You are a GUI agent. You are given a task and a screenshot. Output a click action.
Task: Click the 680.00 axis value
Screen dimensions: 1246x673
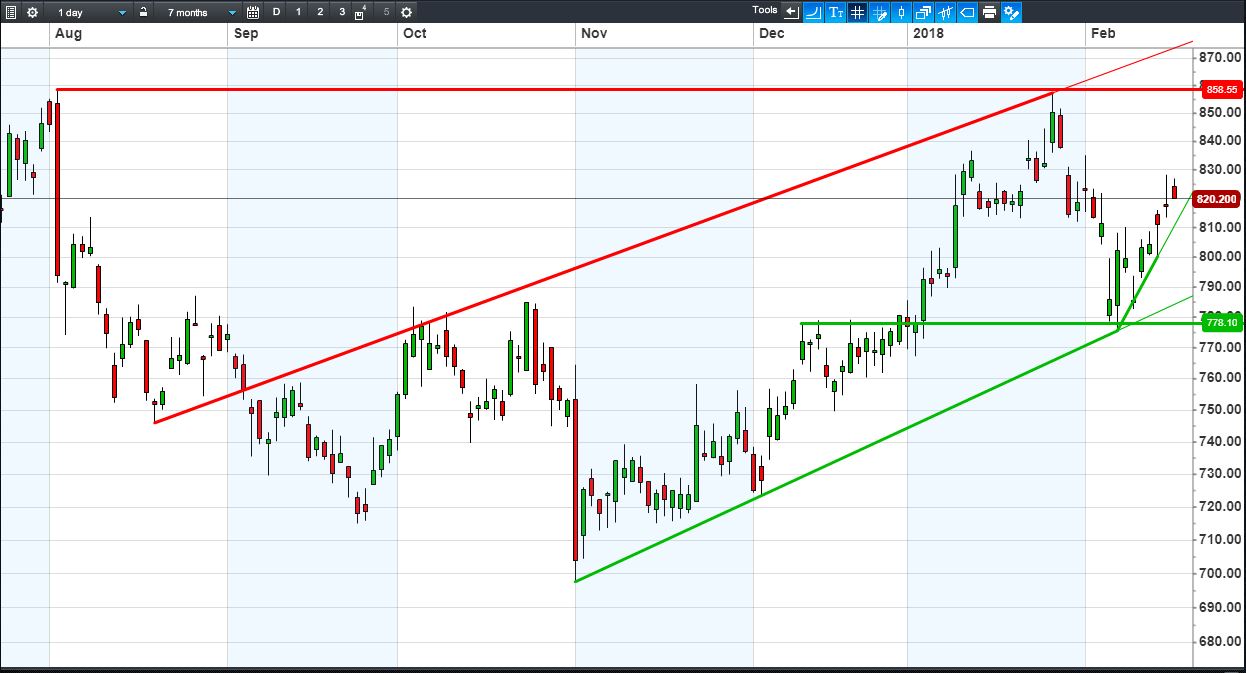[1220, 641]
